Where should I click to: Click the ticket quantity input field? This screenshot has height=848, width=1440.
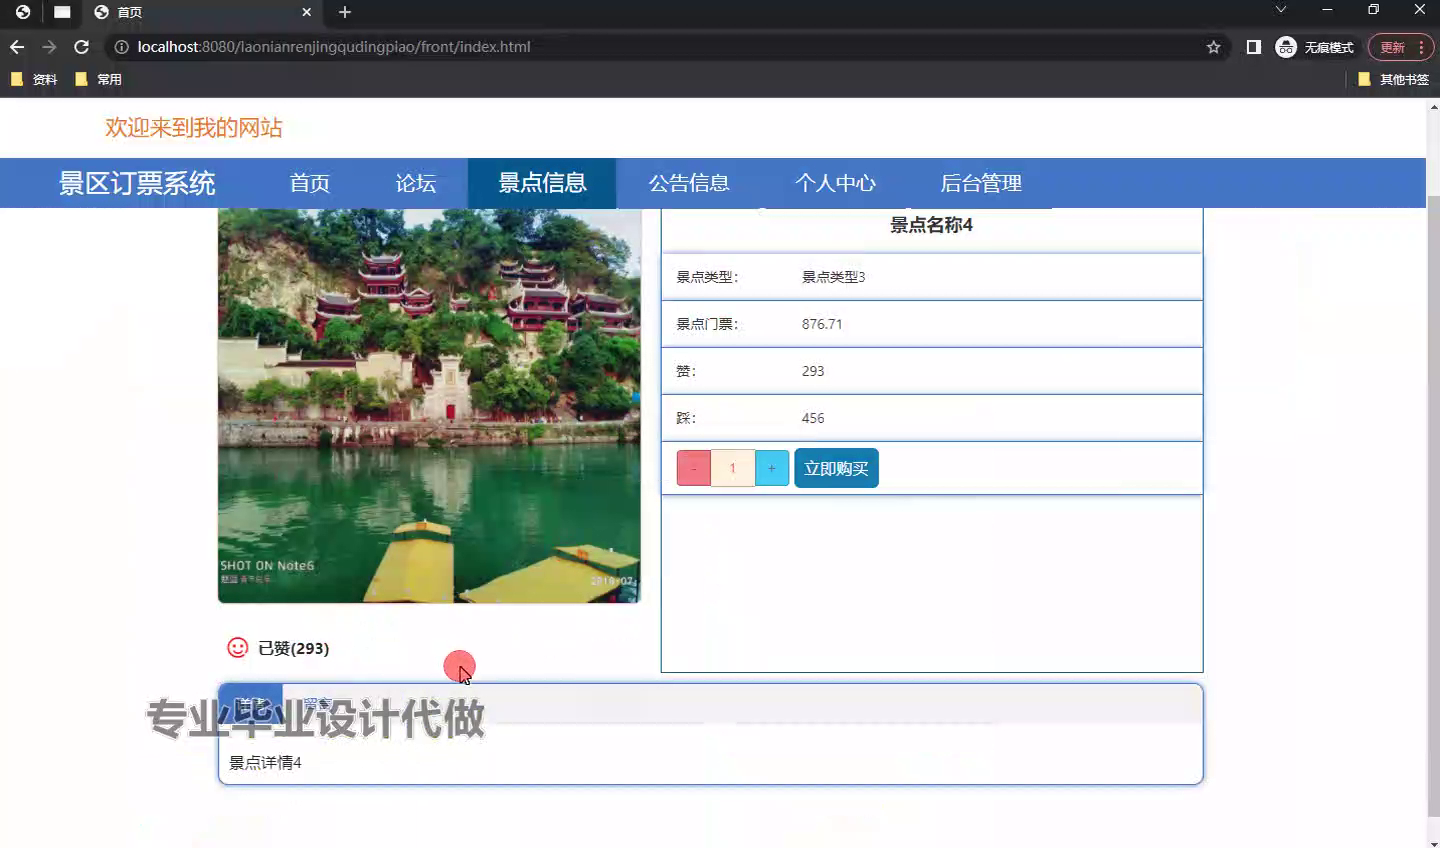(x=733, y=468)
